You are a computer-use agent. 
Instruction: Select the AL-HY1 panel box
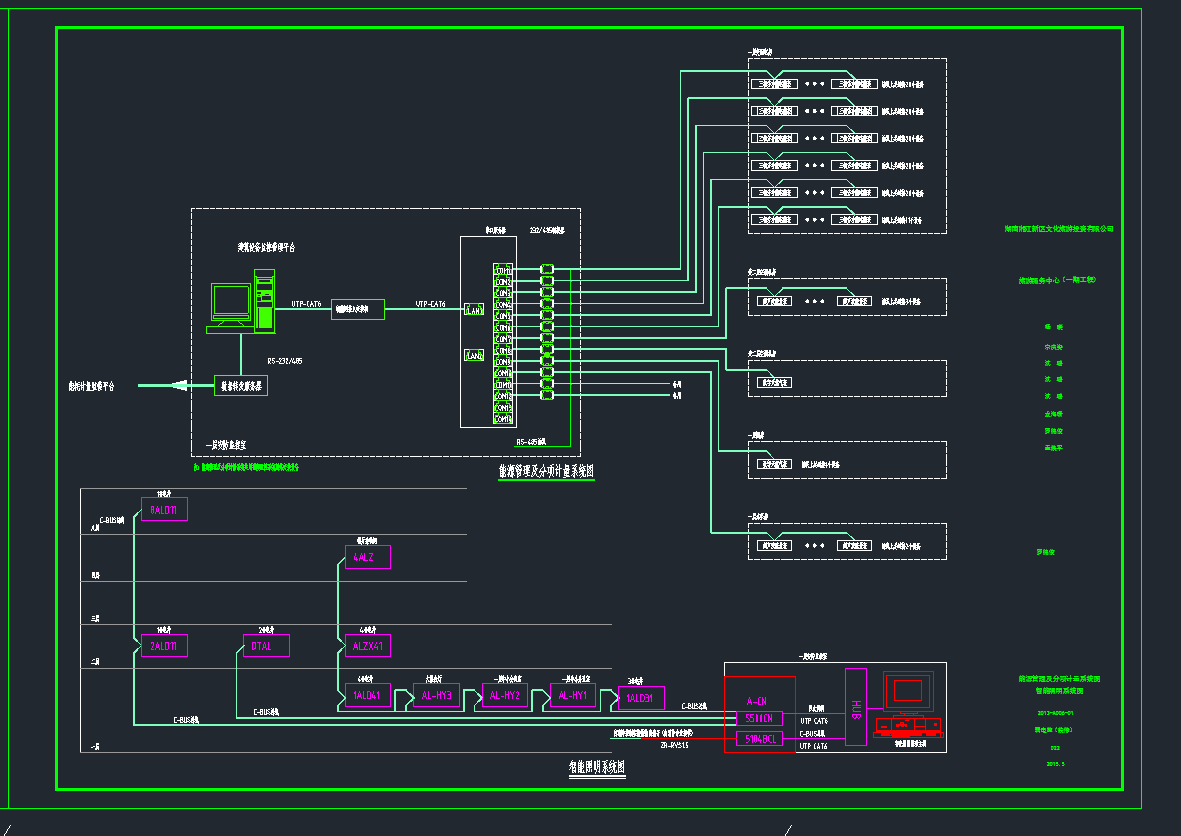pyautogui.click(x=572, y=695)
